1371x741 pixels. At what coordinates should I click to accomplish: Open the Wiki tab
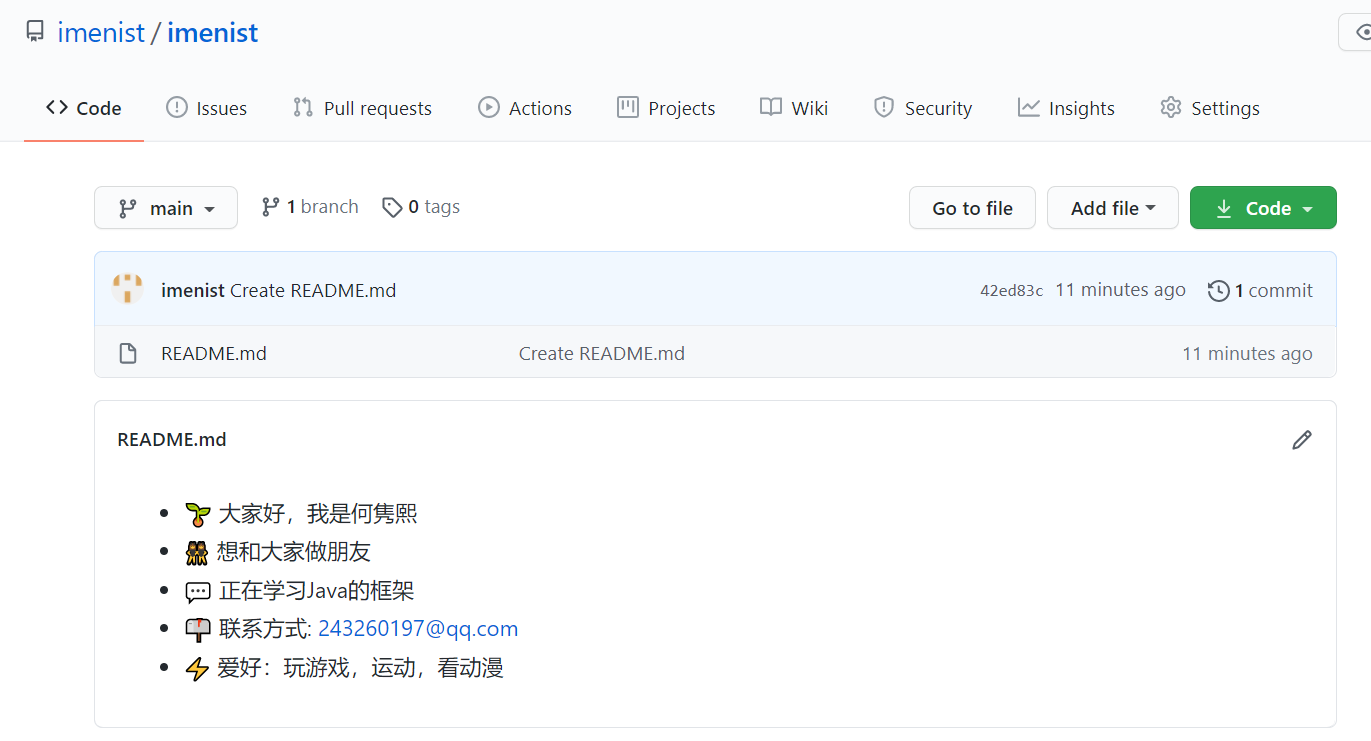coord(794,108)
